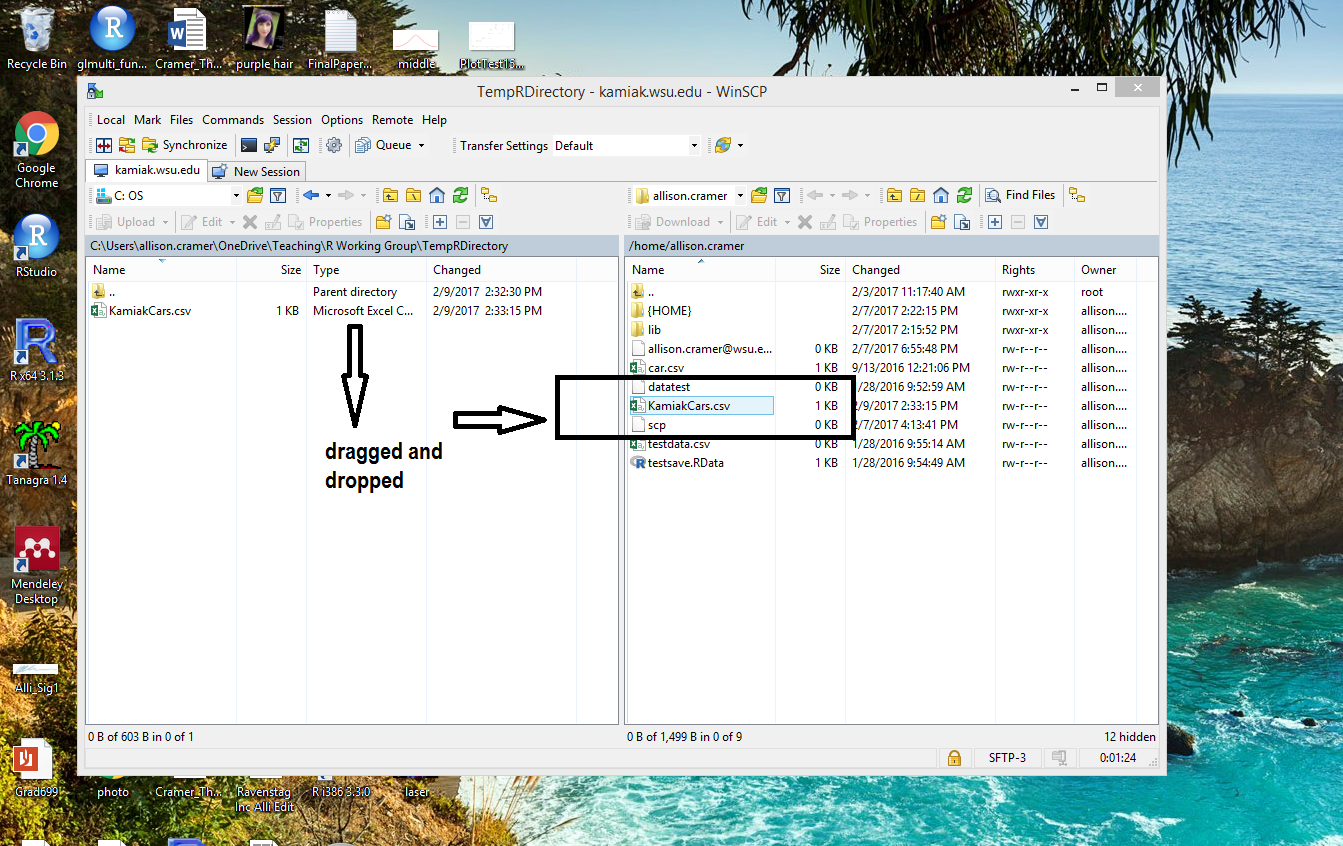Refresh the remote panel directory
Viewport: 1343px width, 846px height.
(964, 196)
